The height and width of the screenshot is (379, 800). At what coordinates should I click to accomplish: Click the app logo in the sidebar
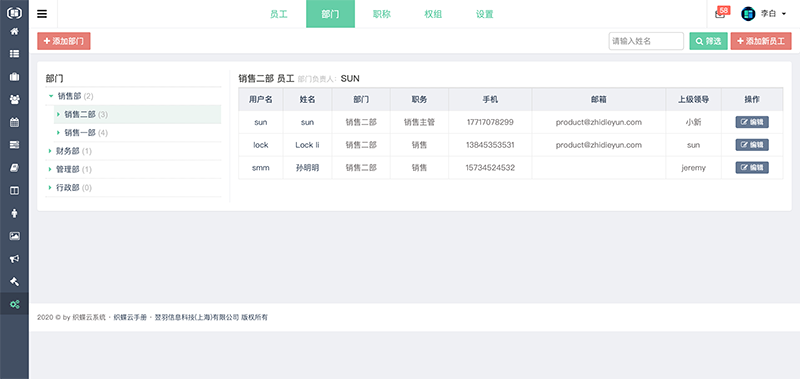14,12
